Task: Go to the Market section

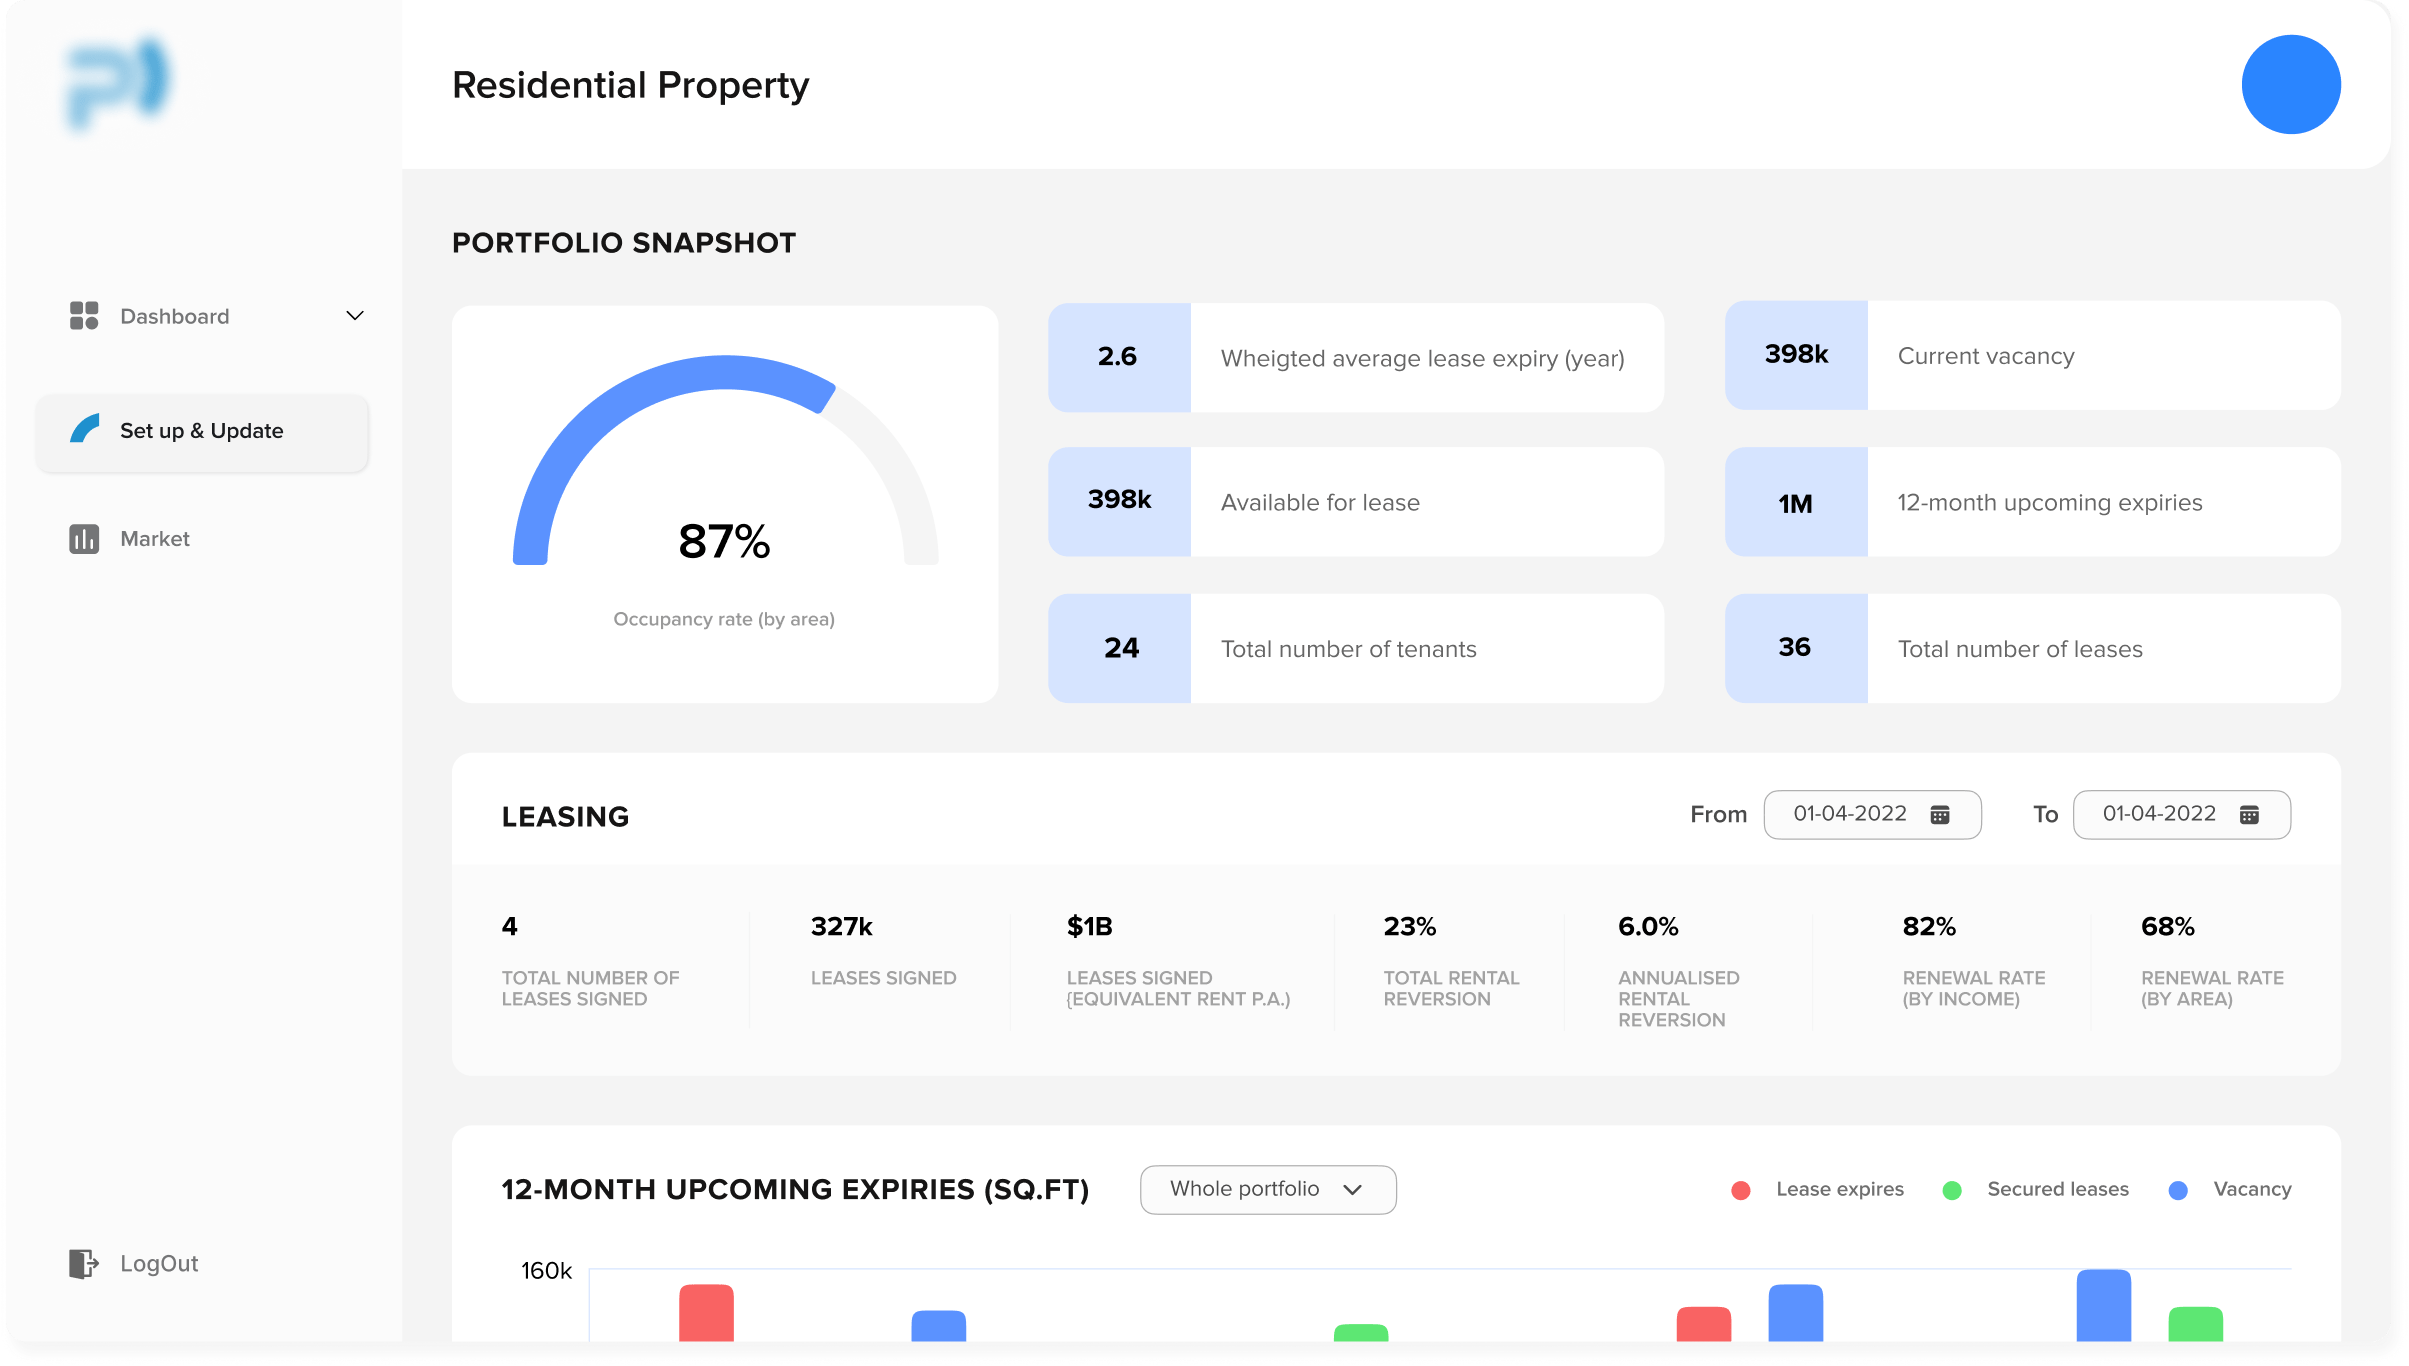Action: pyautogui.click(x=155, y=539)
